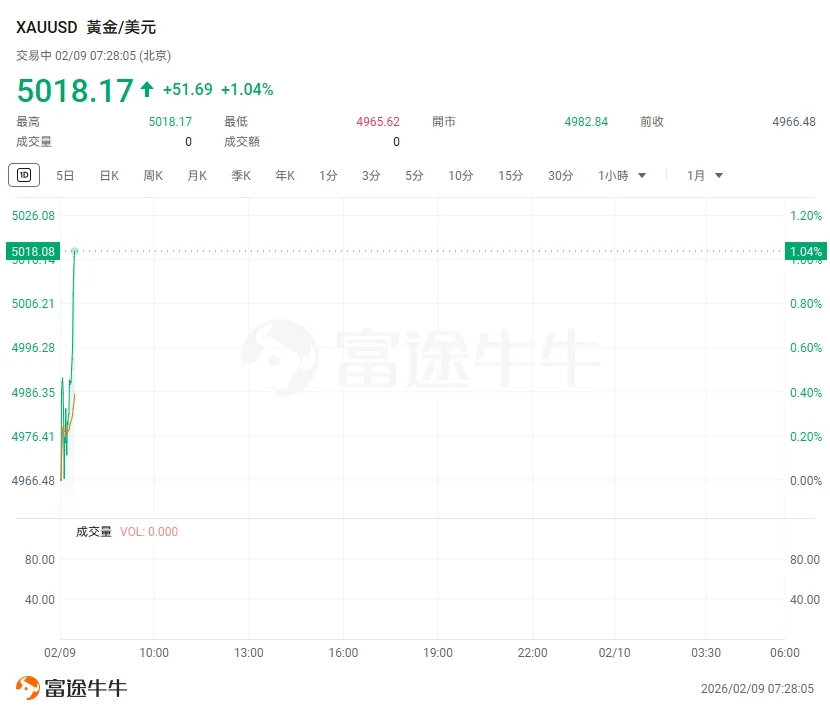This screenshot has height=715, width=830.
Task: Select the 1分 minute interval
Action: pyautogui.click(x=328, y=176)
